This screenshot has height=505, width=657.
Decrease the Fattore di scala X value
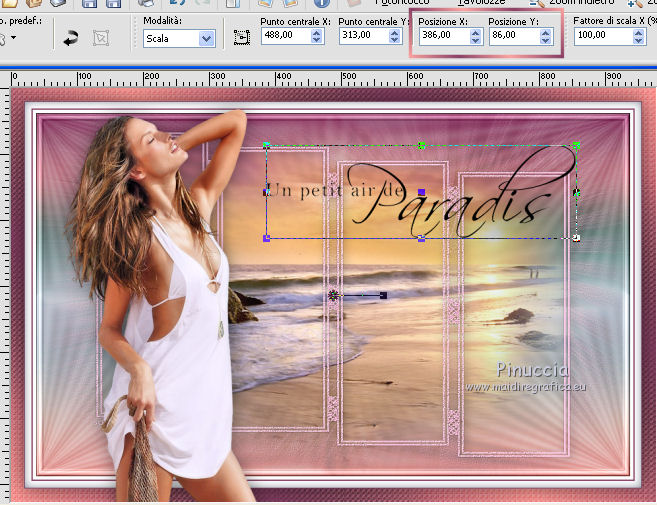(638, 40)
